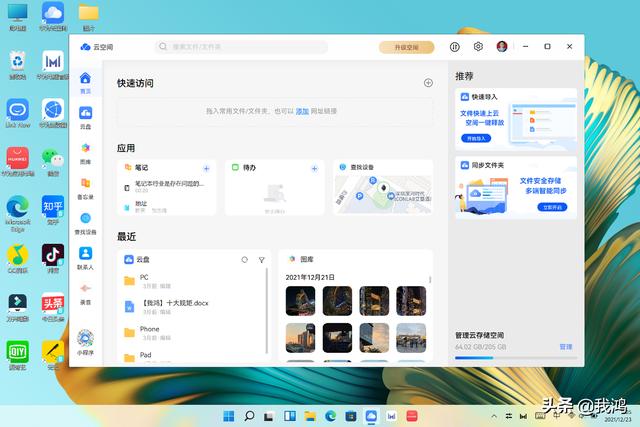Select 备忘录 in the sidebar
This screenshot has width=640, height=427.
(85, 186)
